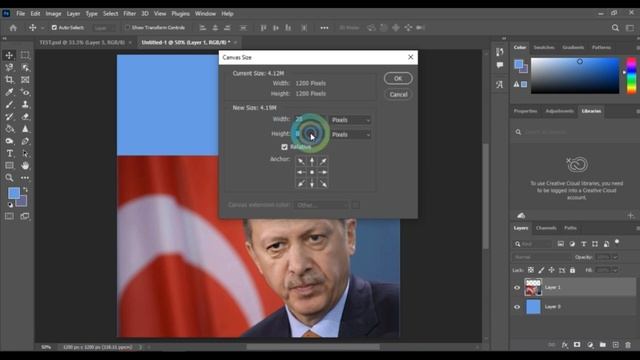
Task: Open the layer blending mode dropdown
Action: point(541,257)
